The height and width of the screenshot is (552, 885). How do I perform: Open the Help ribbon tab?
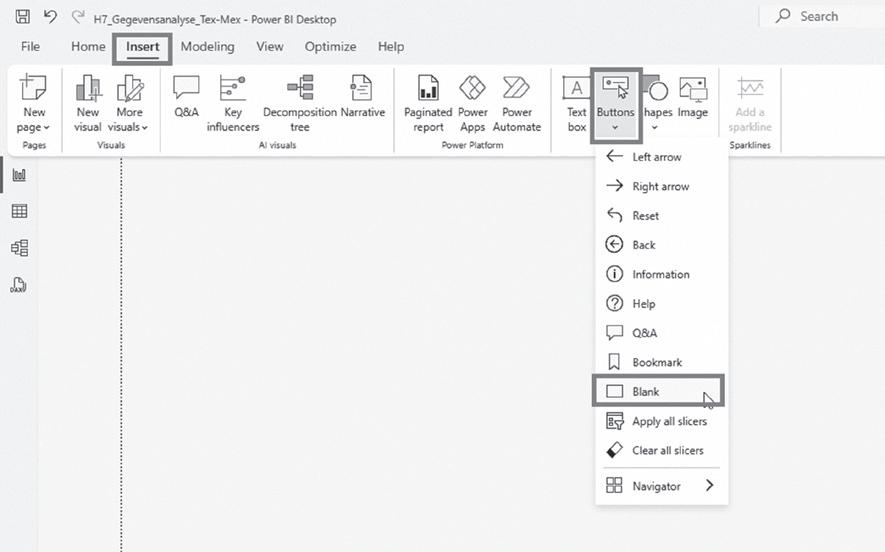(391, 47)
